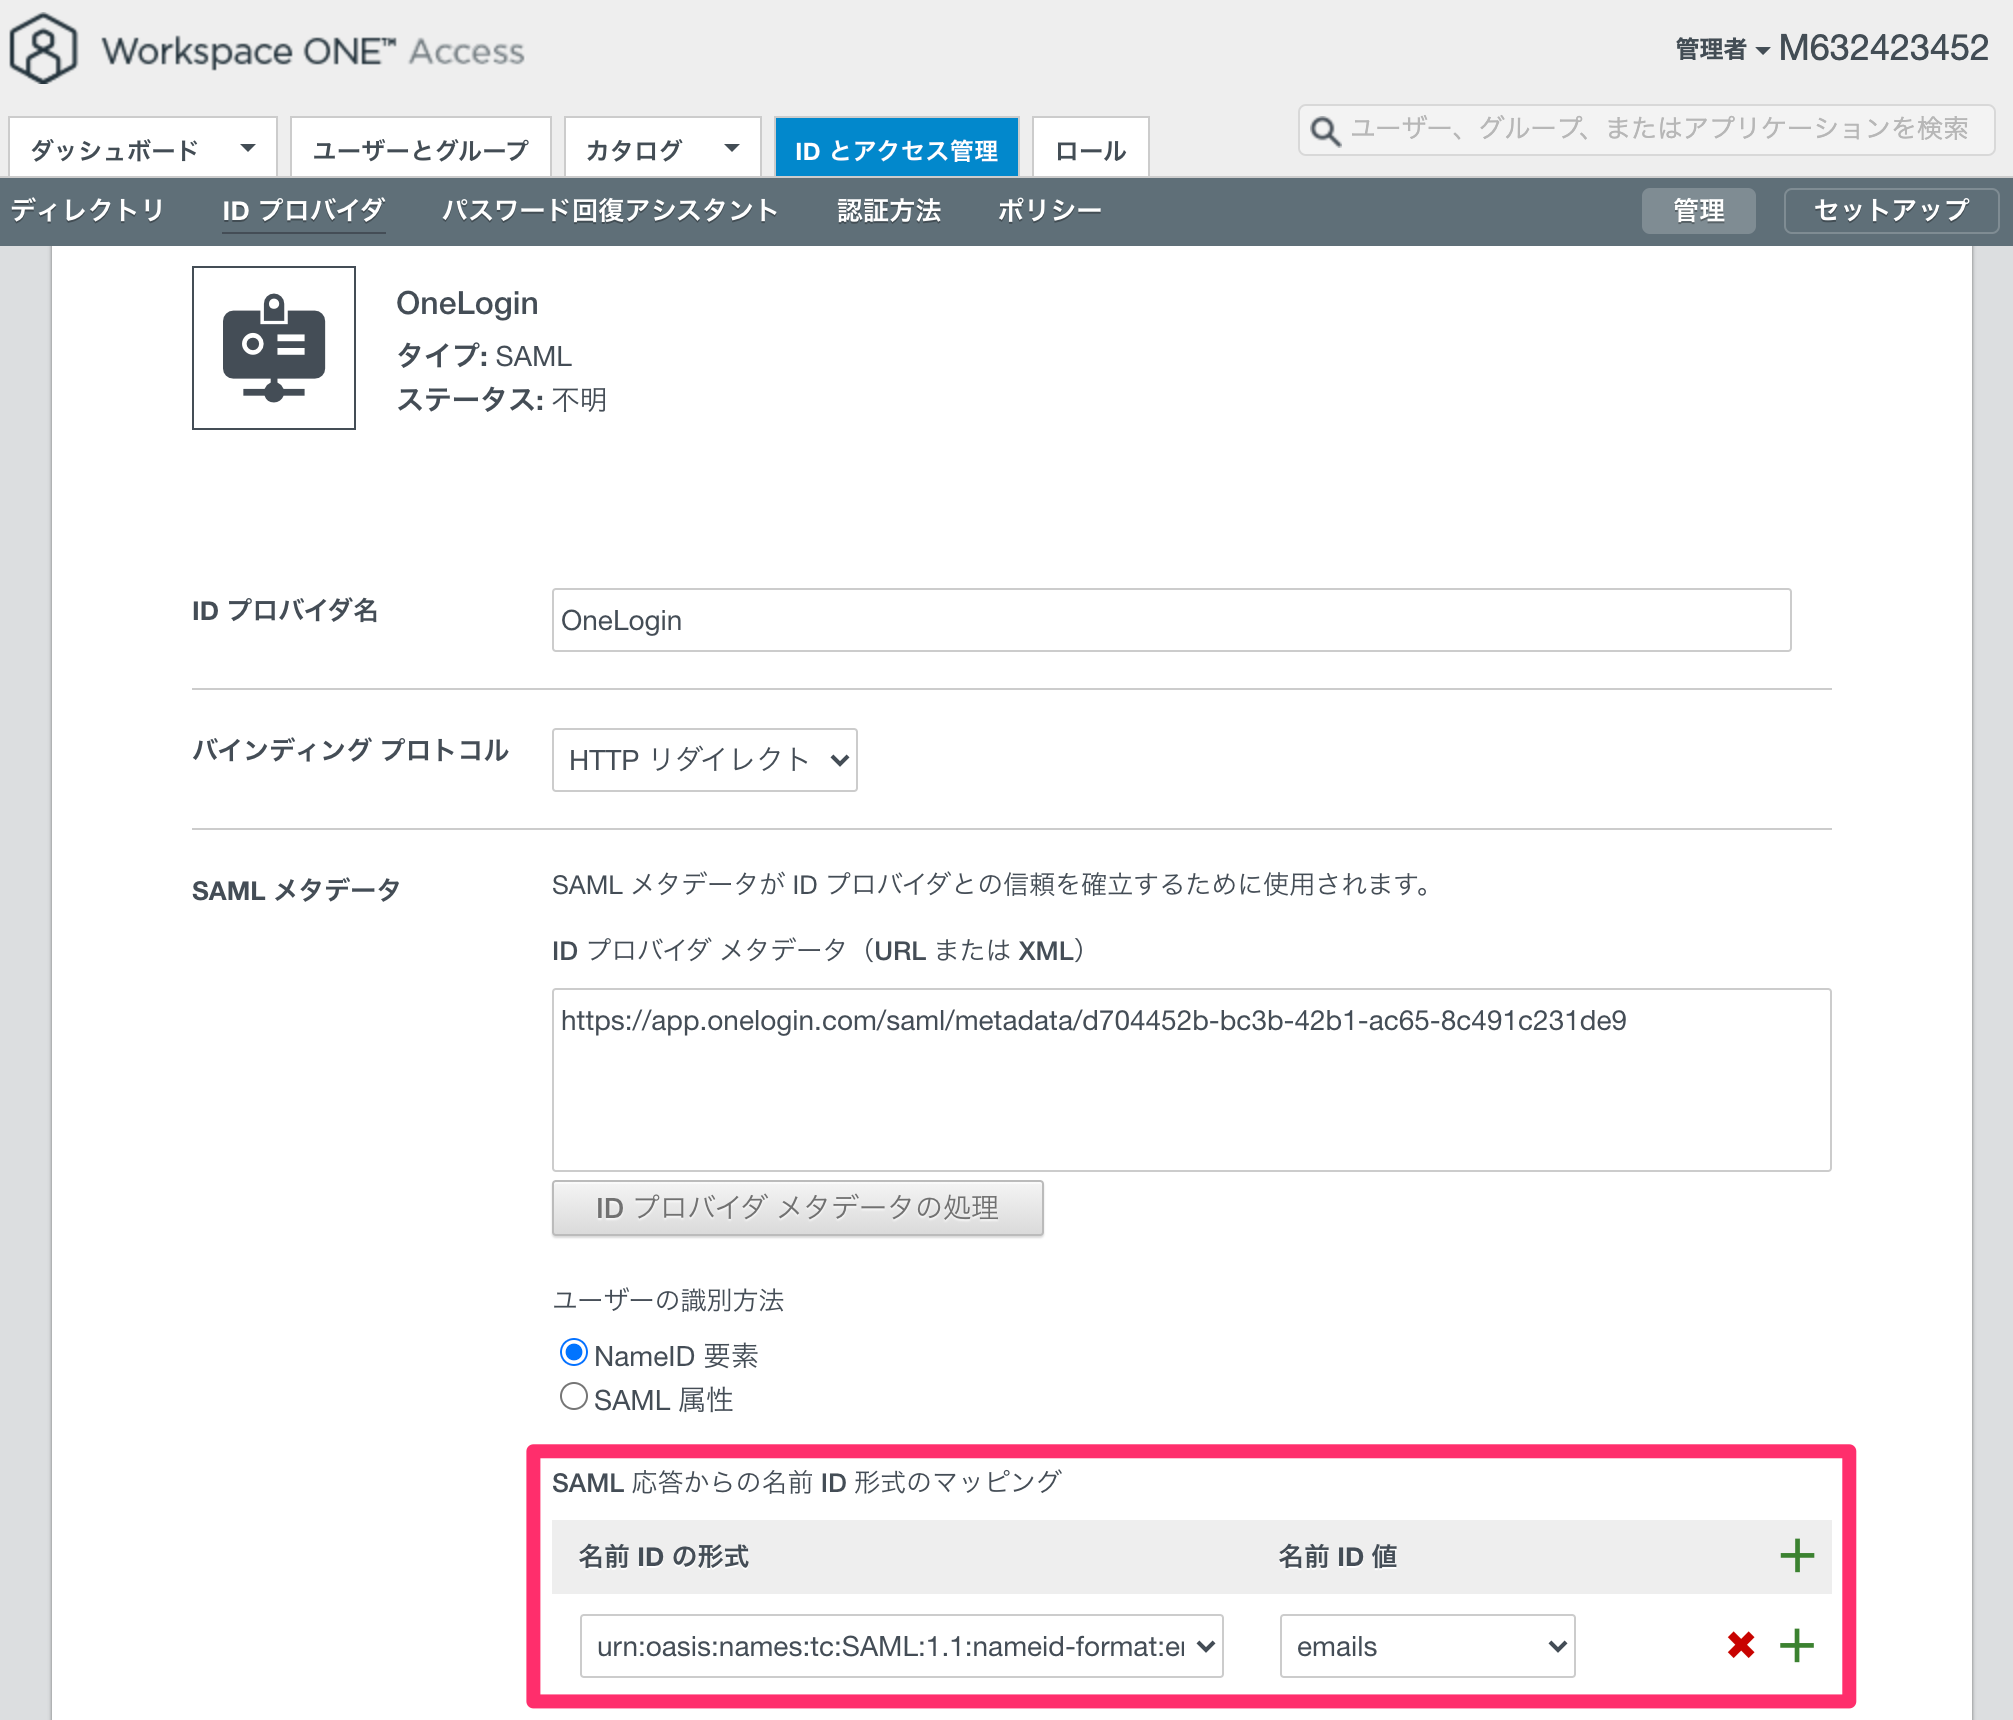Click the Workspace ONE Access title text
2013x1720 pixels.
click(x=313, y=51)
